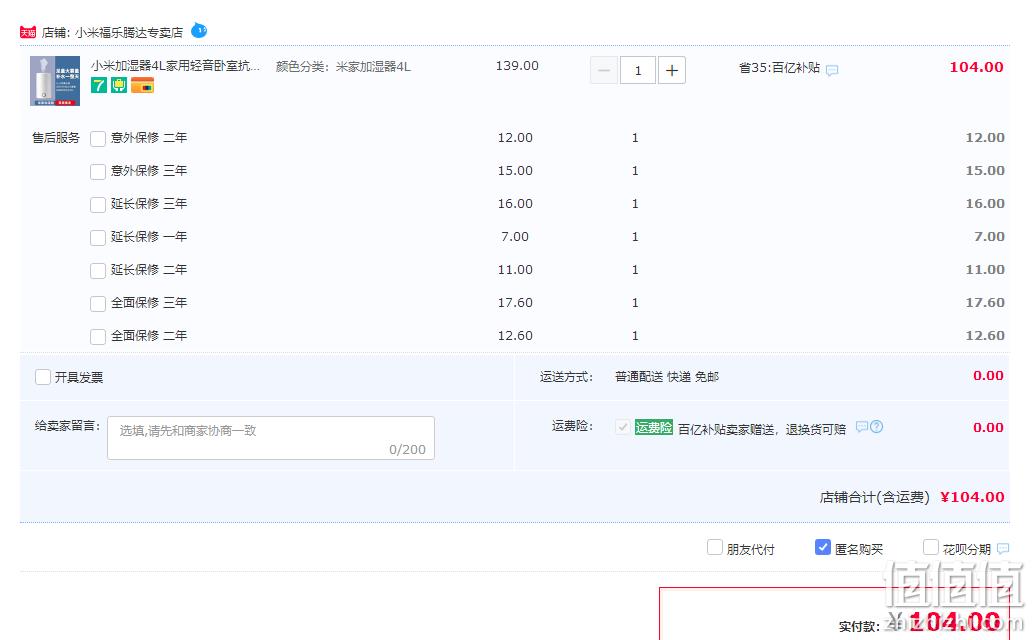1033x640 pixels.
Task: Click the quantity input field showing 1
Action: (x=638, y=71)
